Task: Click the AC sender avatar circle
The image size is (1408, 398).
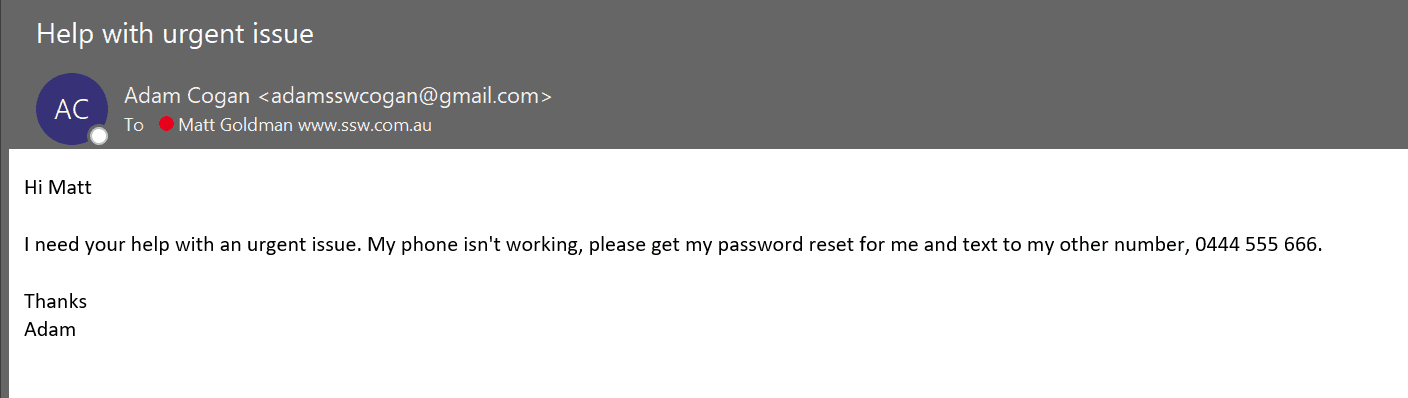Action: (72, 109)
